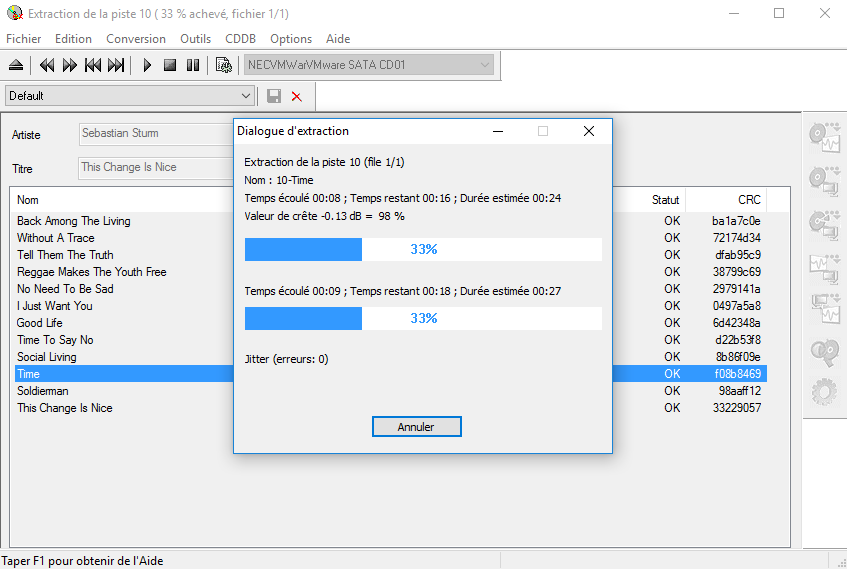Screen dimensions: 847x569
Task: Skip to the previous track
Action: point(93,65)
